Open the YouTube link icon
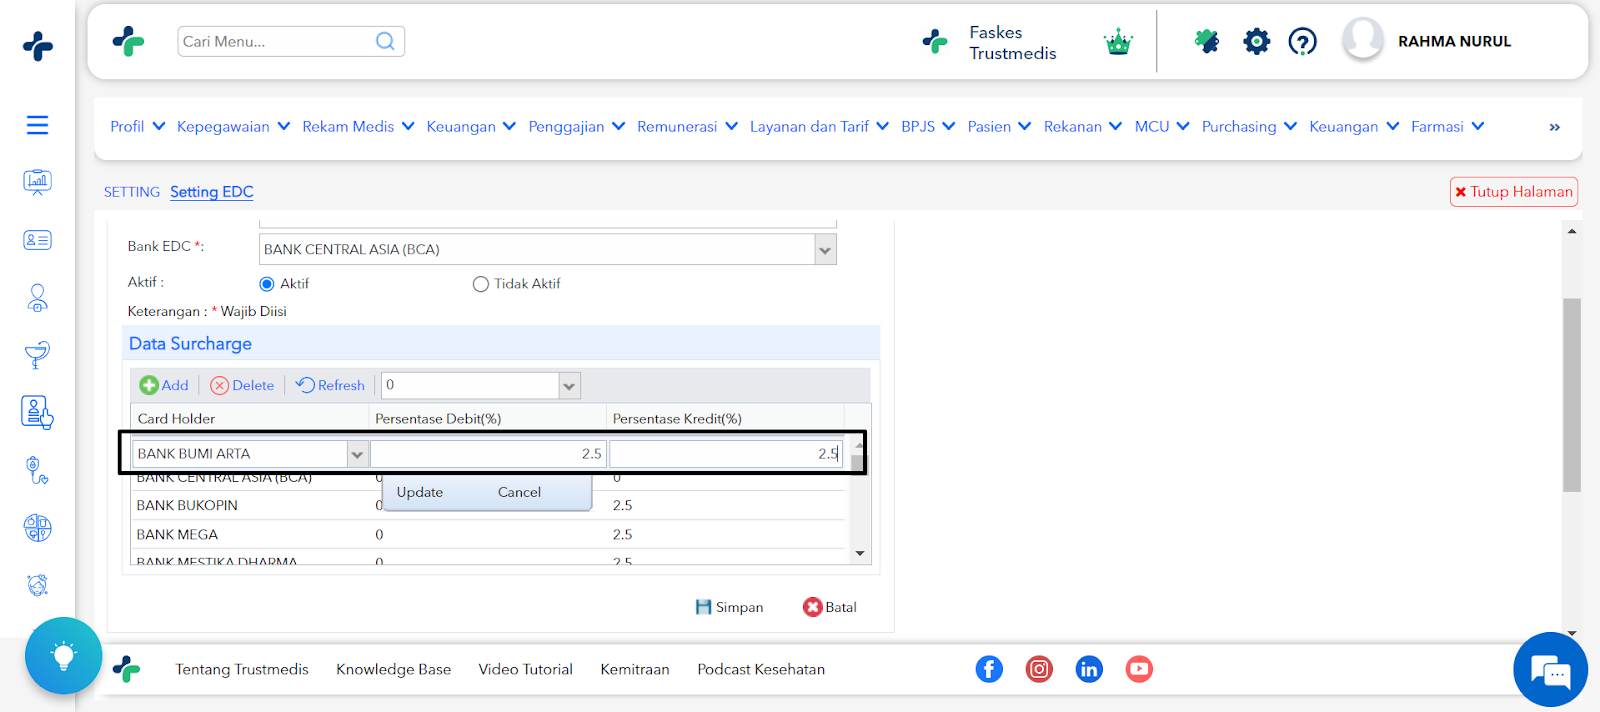1600x712 pixels. pos(1139,669)
